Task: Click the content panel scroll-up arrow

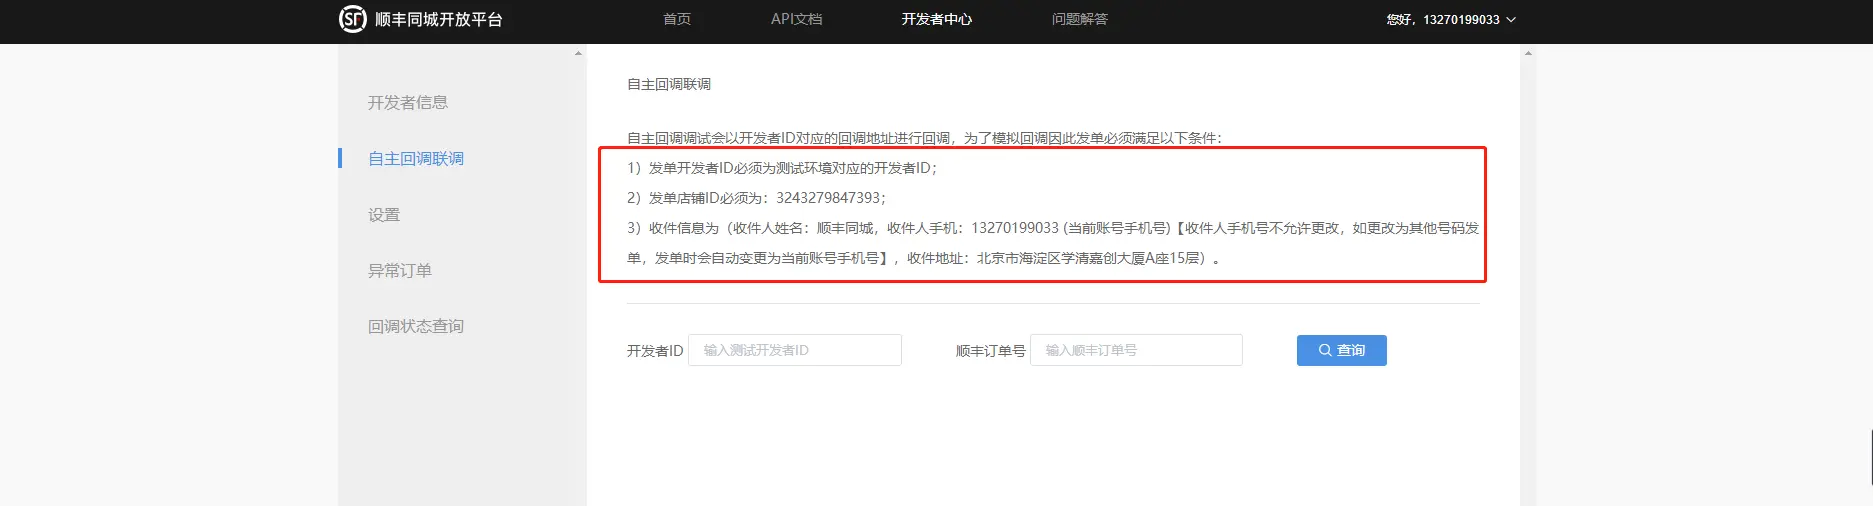Action: pos(1528,53)
